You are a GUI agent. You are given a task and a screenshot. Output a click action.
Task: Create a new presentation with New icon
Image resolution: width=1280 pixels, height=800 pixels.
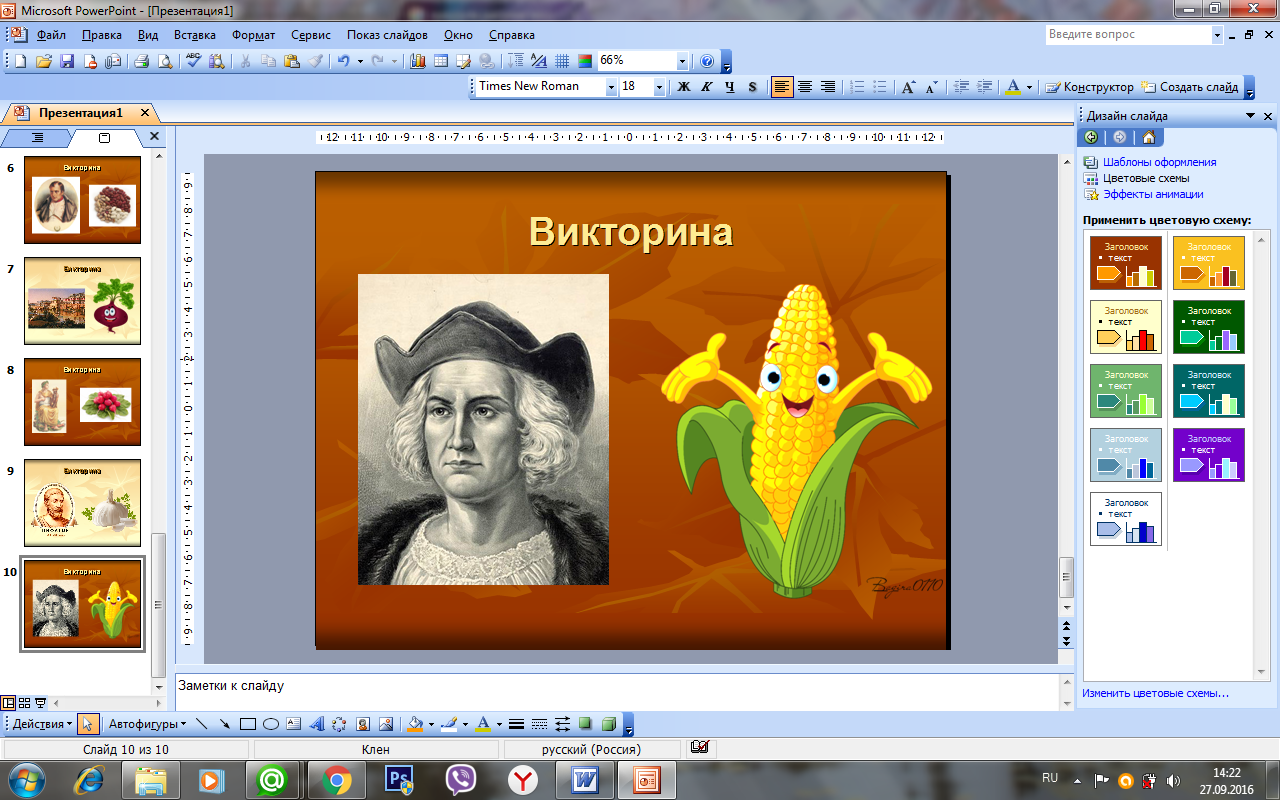[20, 61]
